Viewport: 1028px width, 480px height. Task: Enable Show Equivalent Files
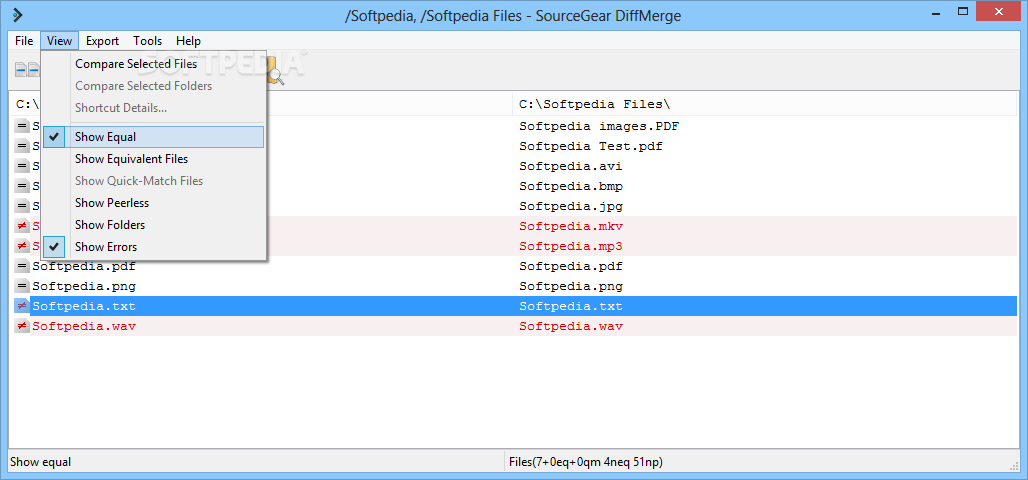click(x=153, y=159)
